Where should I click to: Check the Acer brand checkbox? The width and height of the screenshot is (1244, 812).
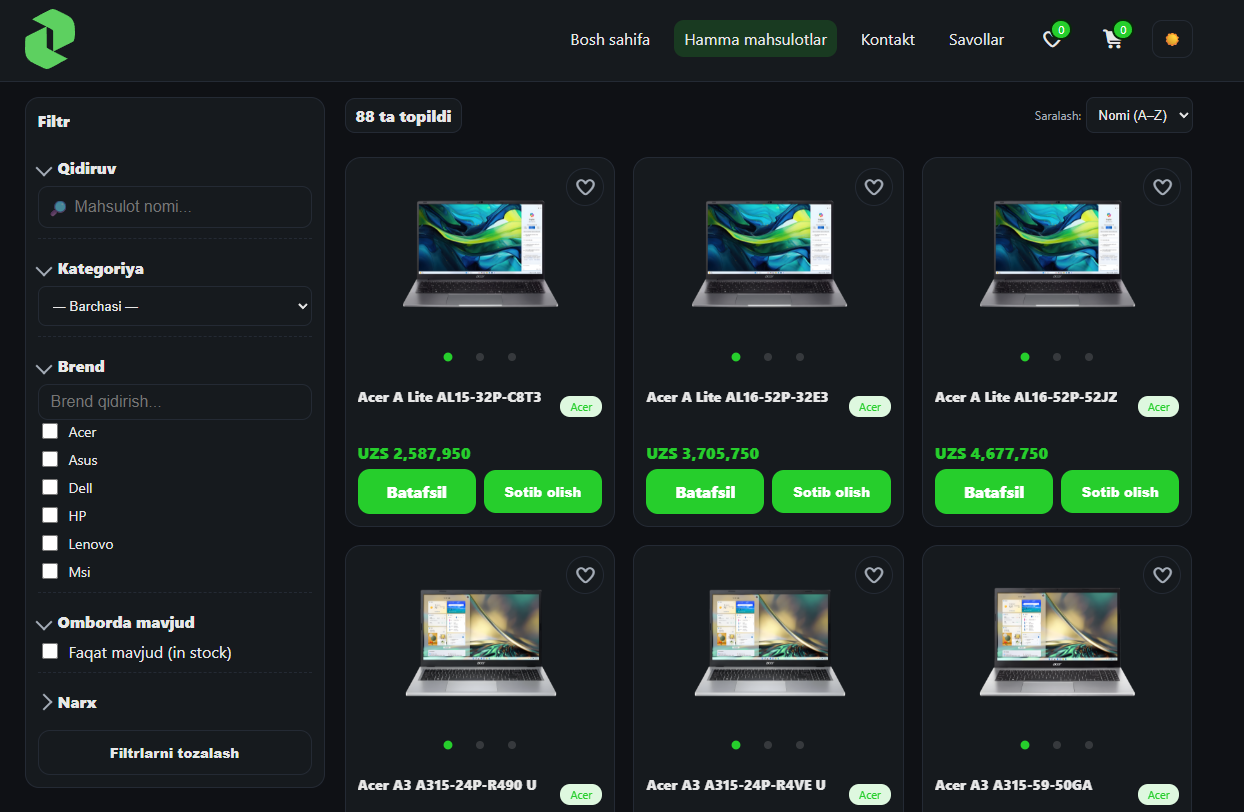pos(50,432)
